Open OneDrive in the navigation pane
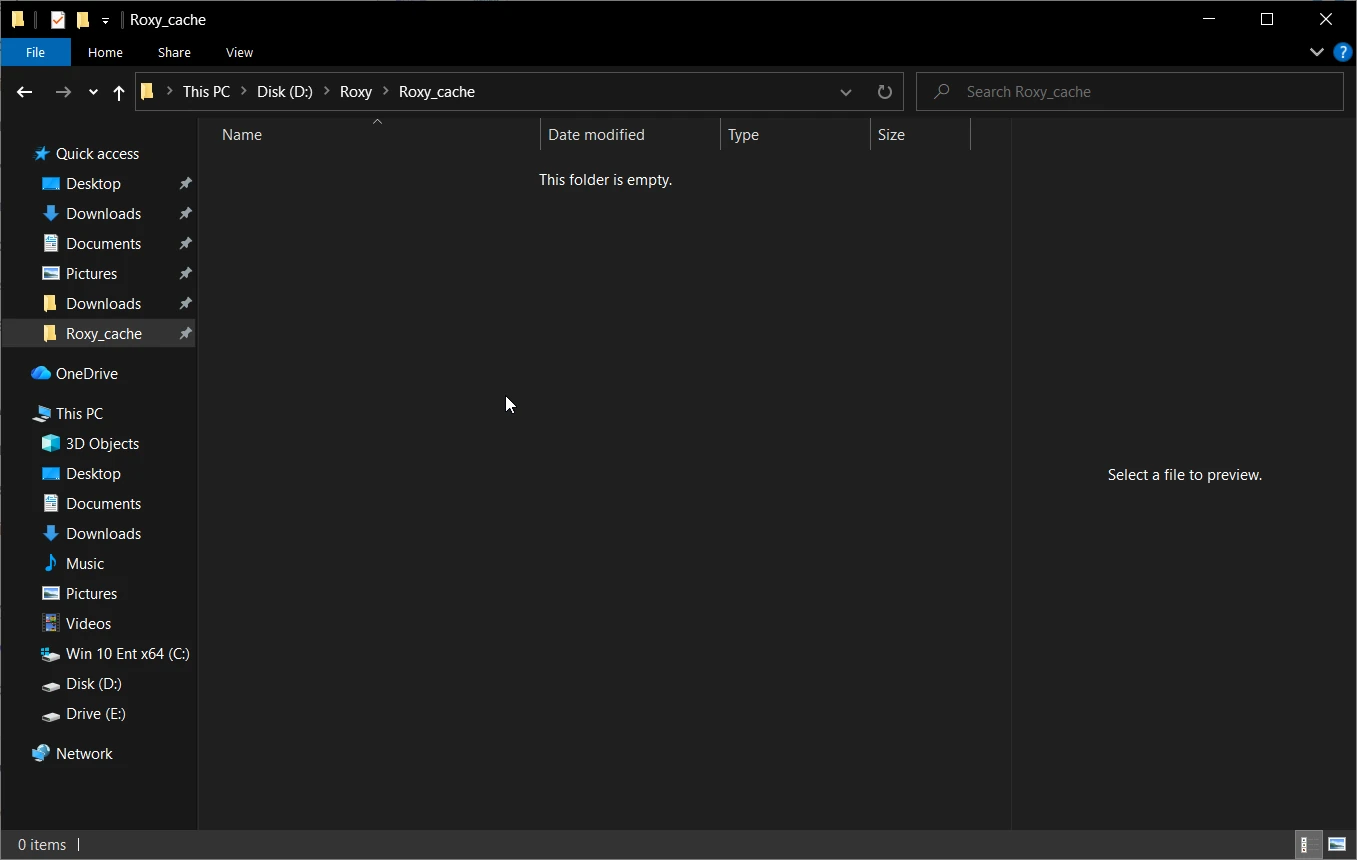This screenshot has width=1357, height=860. coord(86,373)
